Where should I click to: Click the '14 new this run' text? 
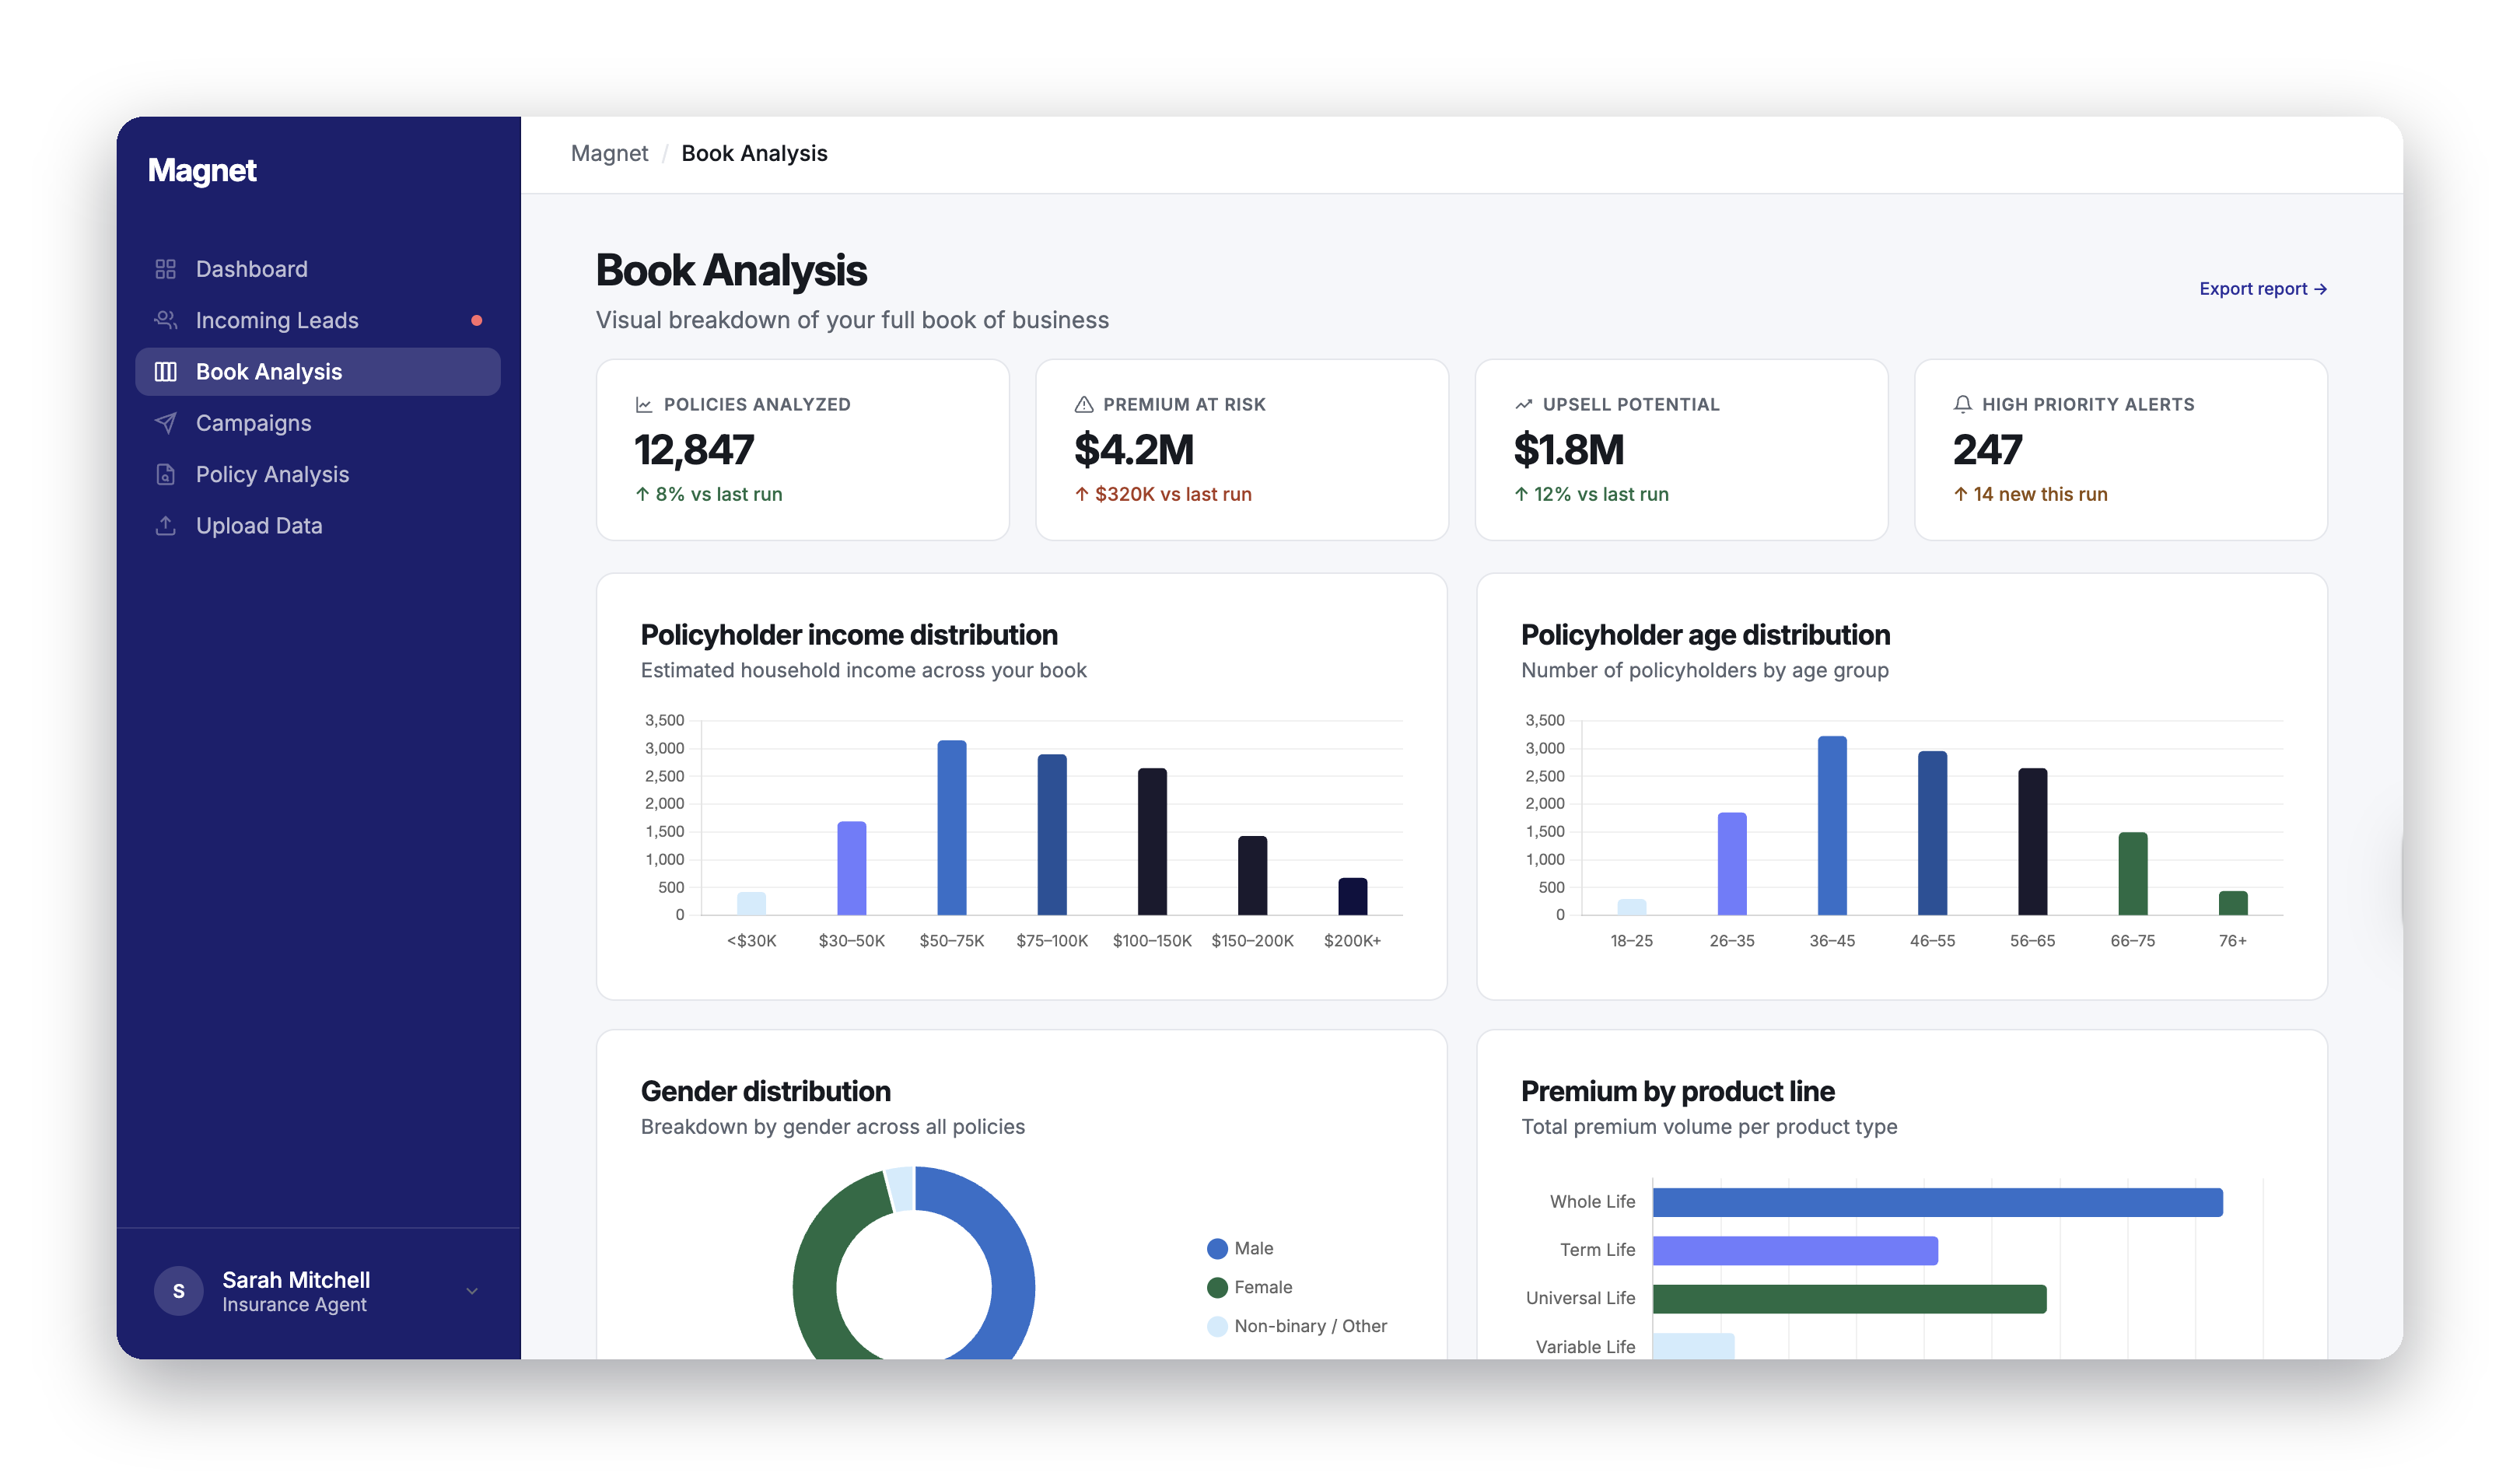pos(2040,494)
